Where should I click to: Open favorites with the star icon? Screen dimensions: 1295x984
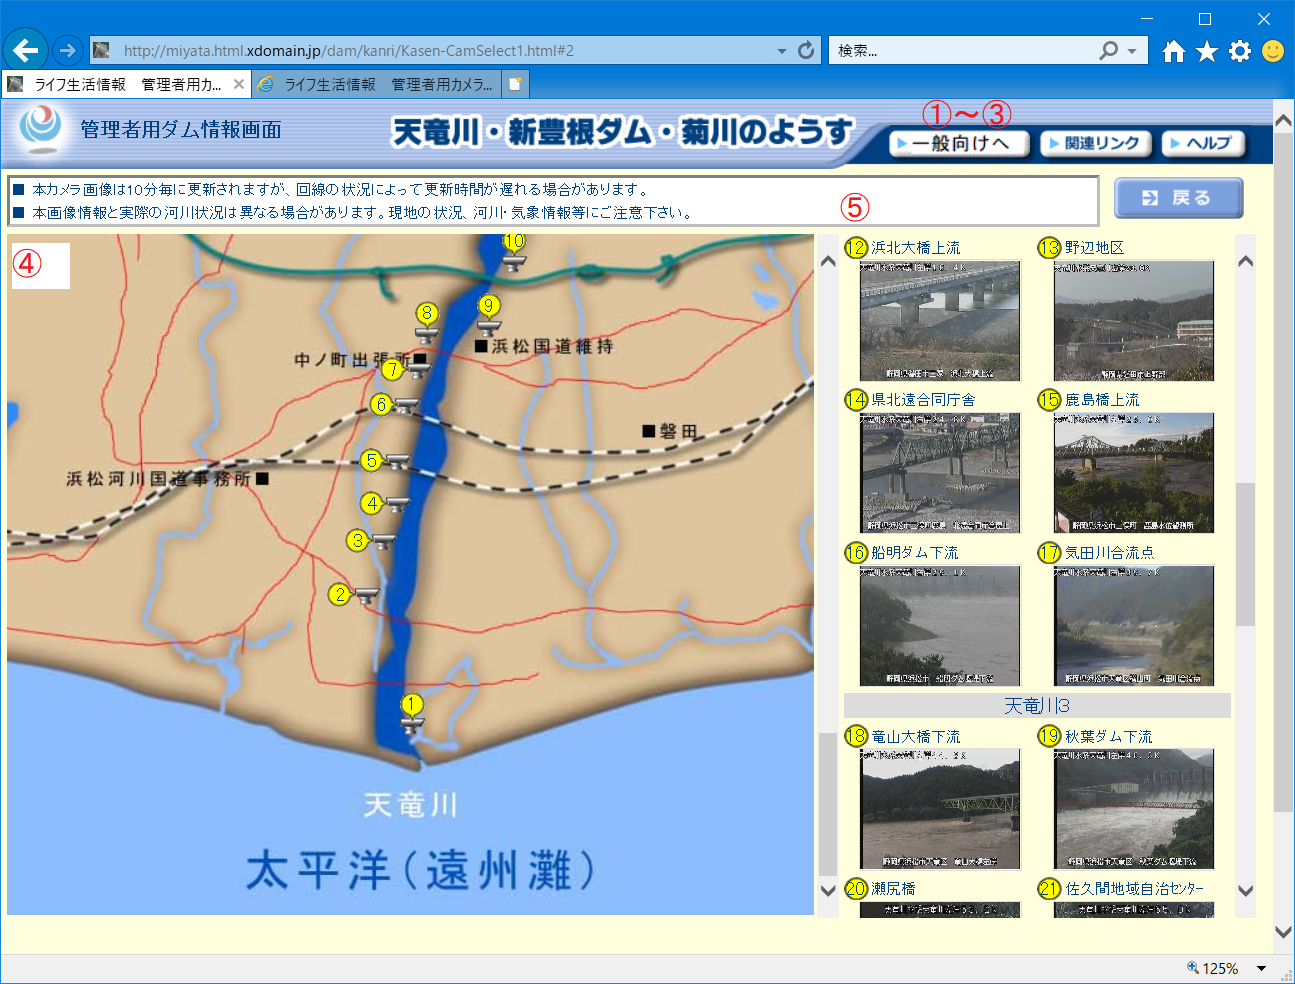1207,51
